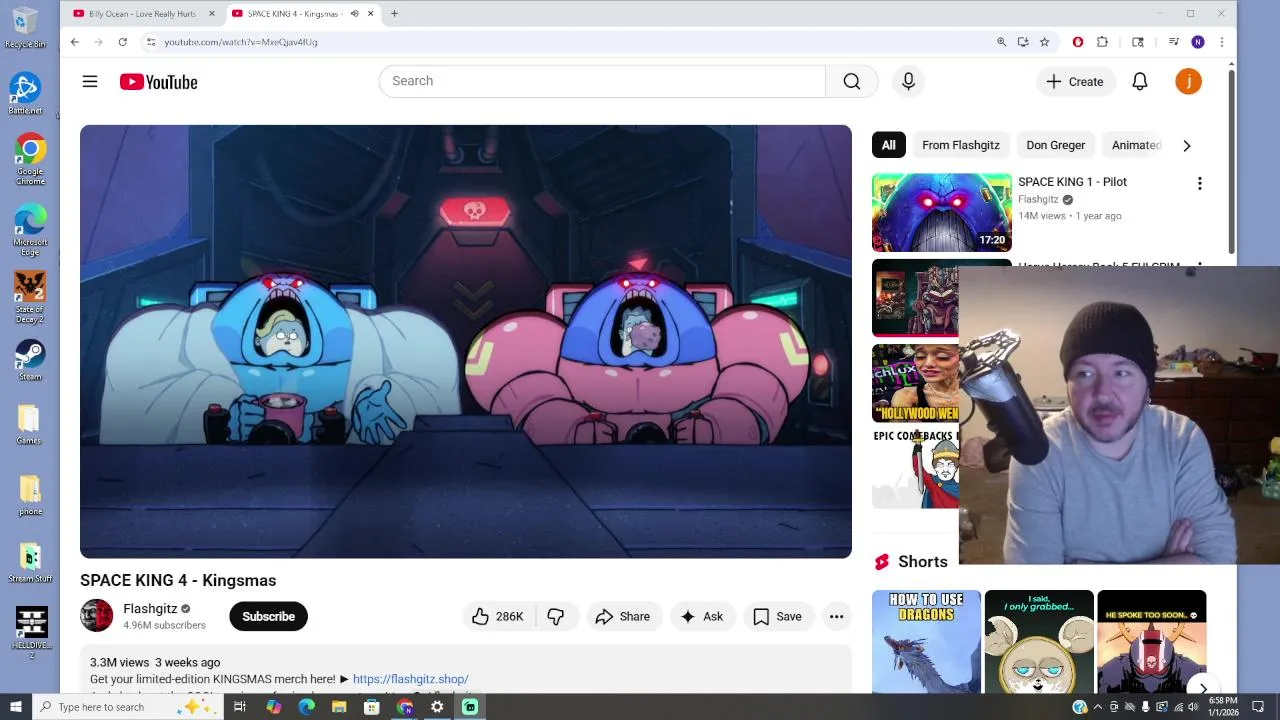This screenshot has width=1280, height=720.
Task: Select the From Flashgitz chip
Action: click(x=961, y=145)
